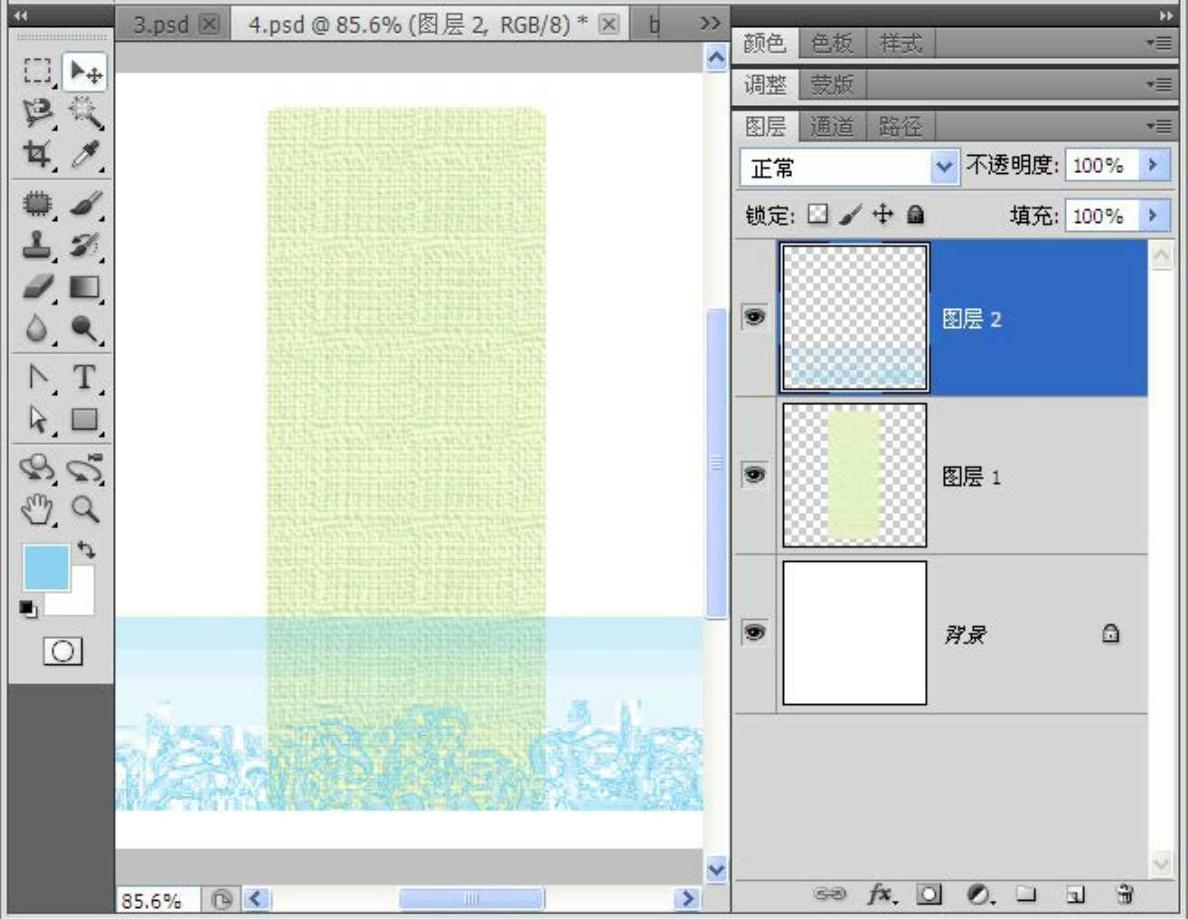This screenshot has width=1188, height=919.
Task: Select the Hand tool
Action: [38, 510]
